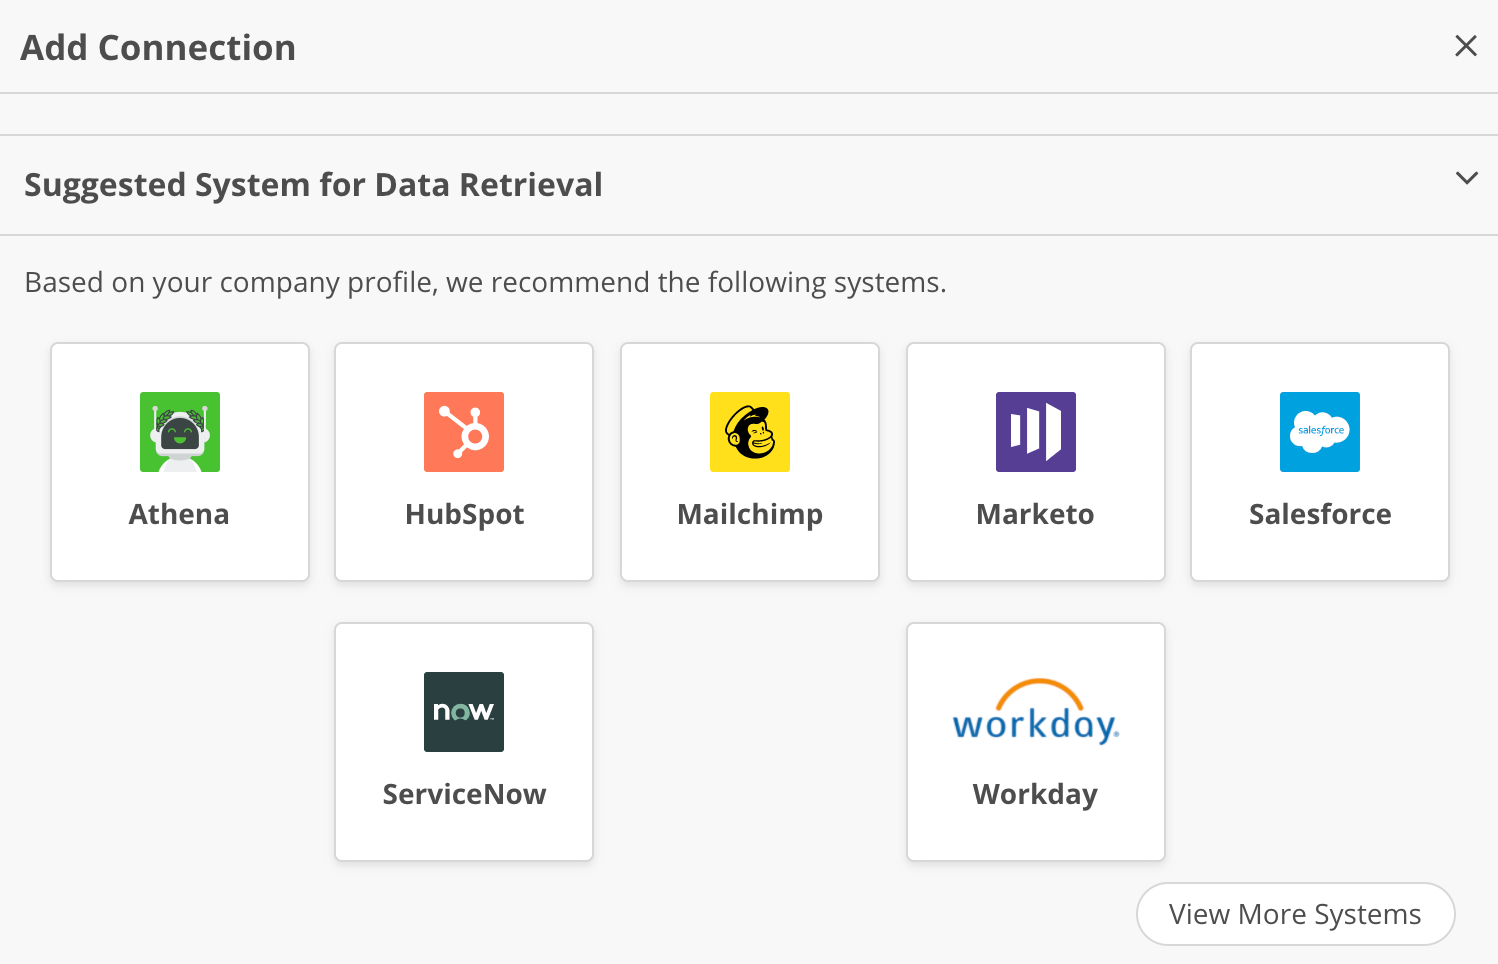This screenshot has width=1498, height=964.
Task: Click the Suggested System for Data Retrieval heading
Action: [x=313, y=185]
